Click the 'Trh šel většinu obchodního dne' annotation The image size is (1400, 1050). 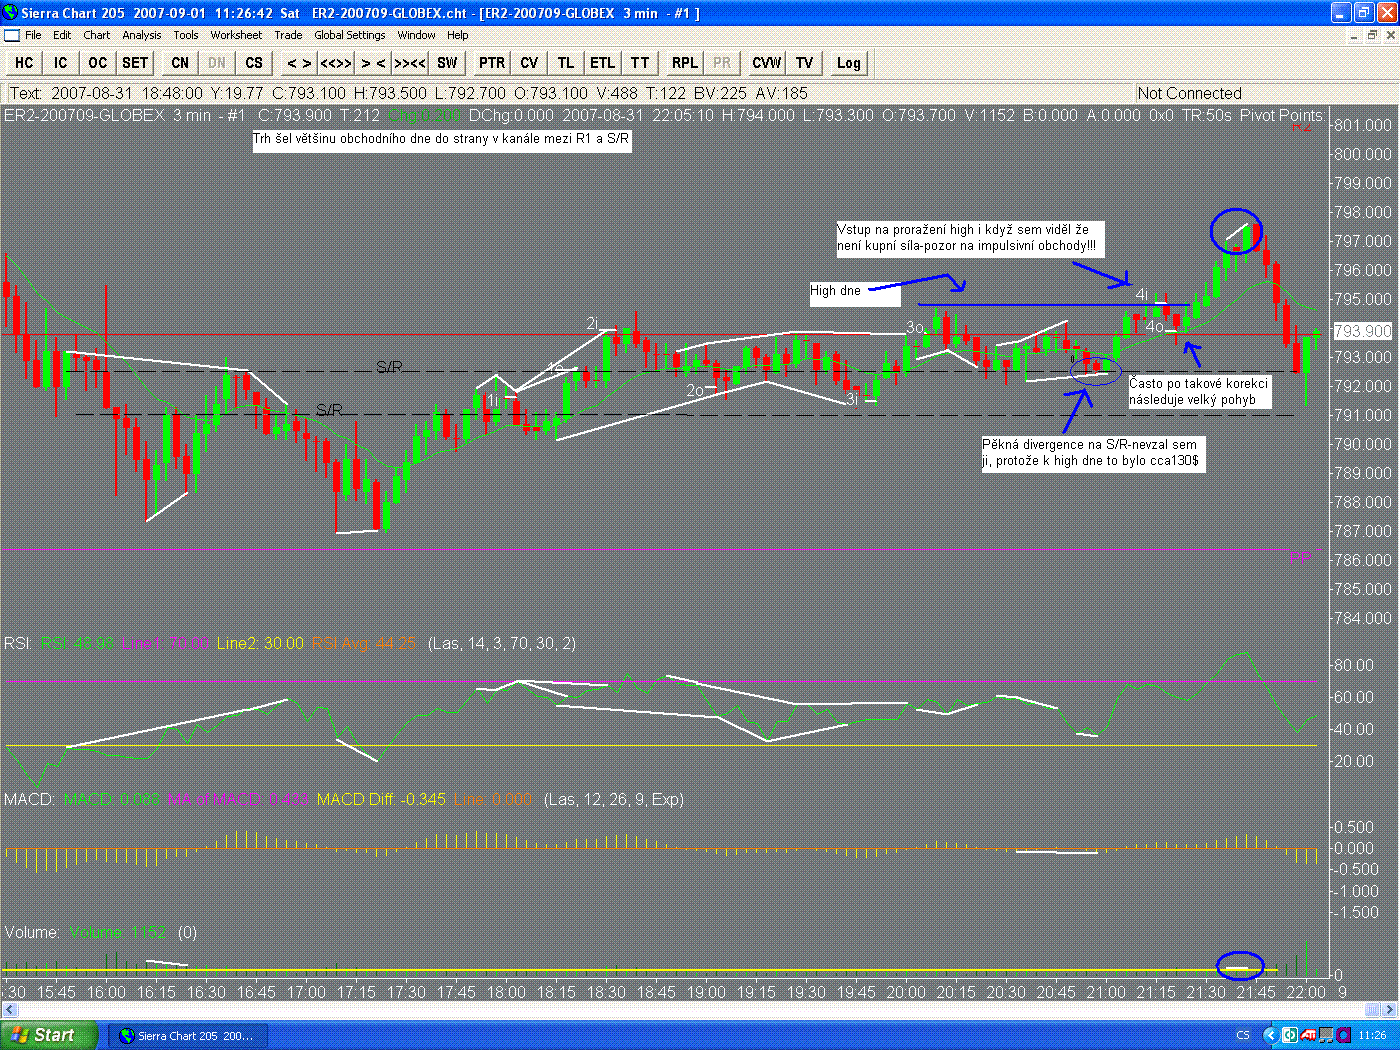pos(441,139)
